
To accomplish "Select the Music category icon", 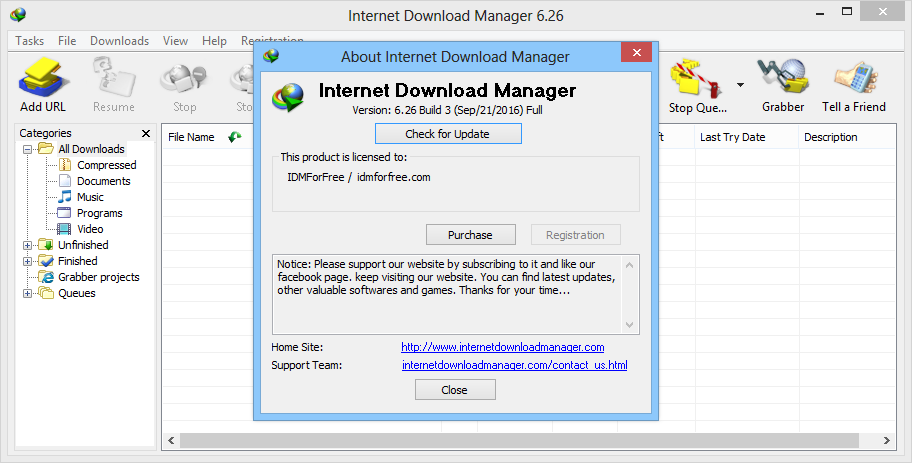I will (65, 197).
